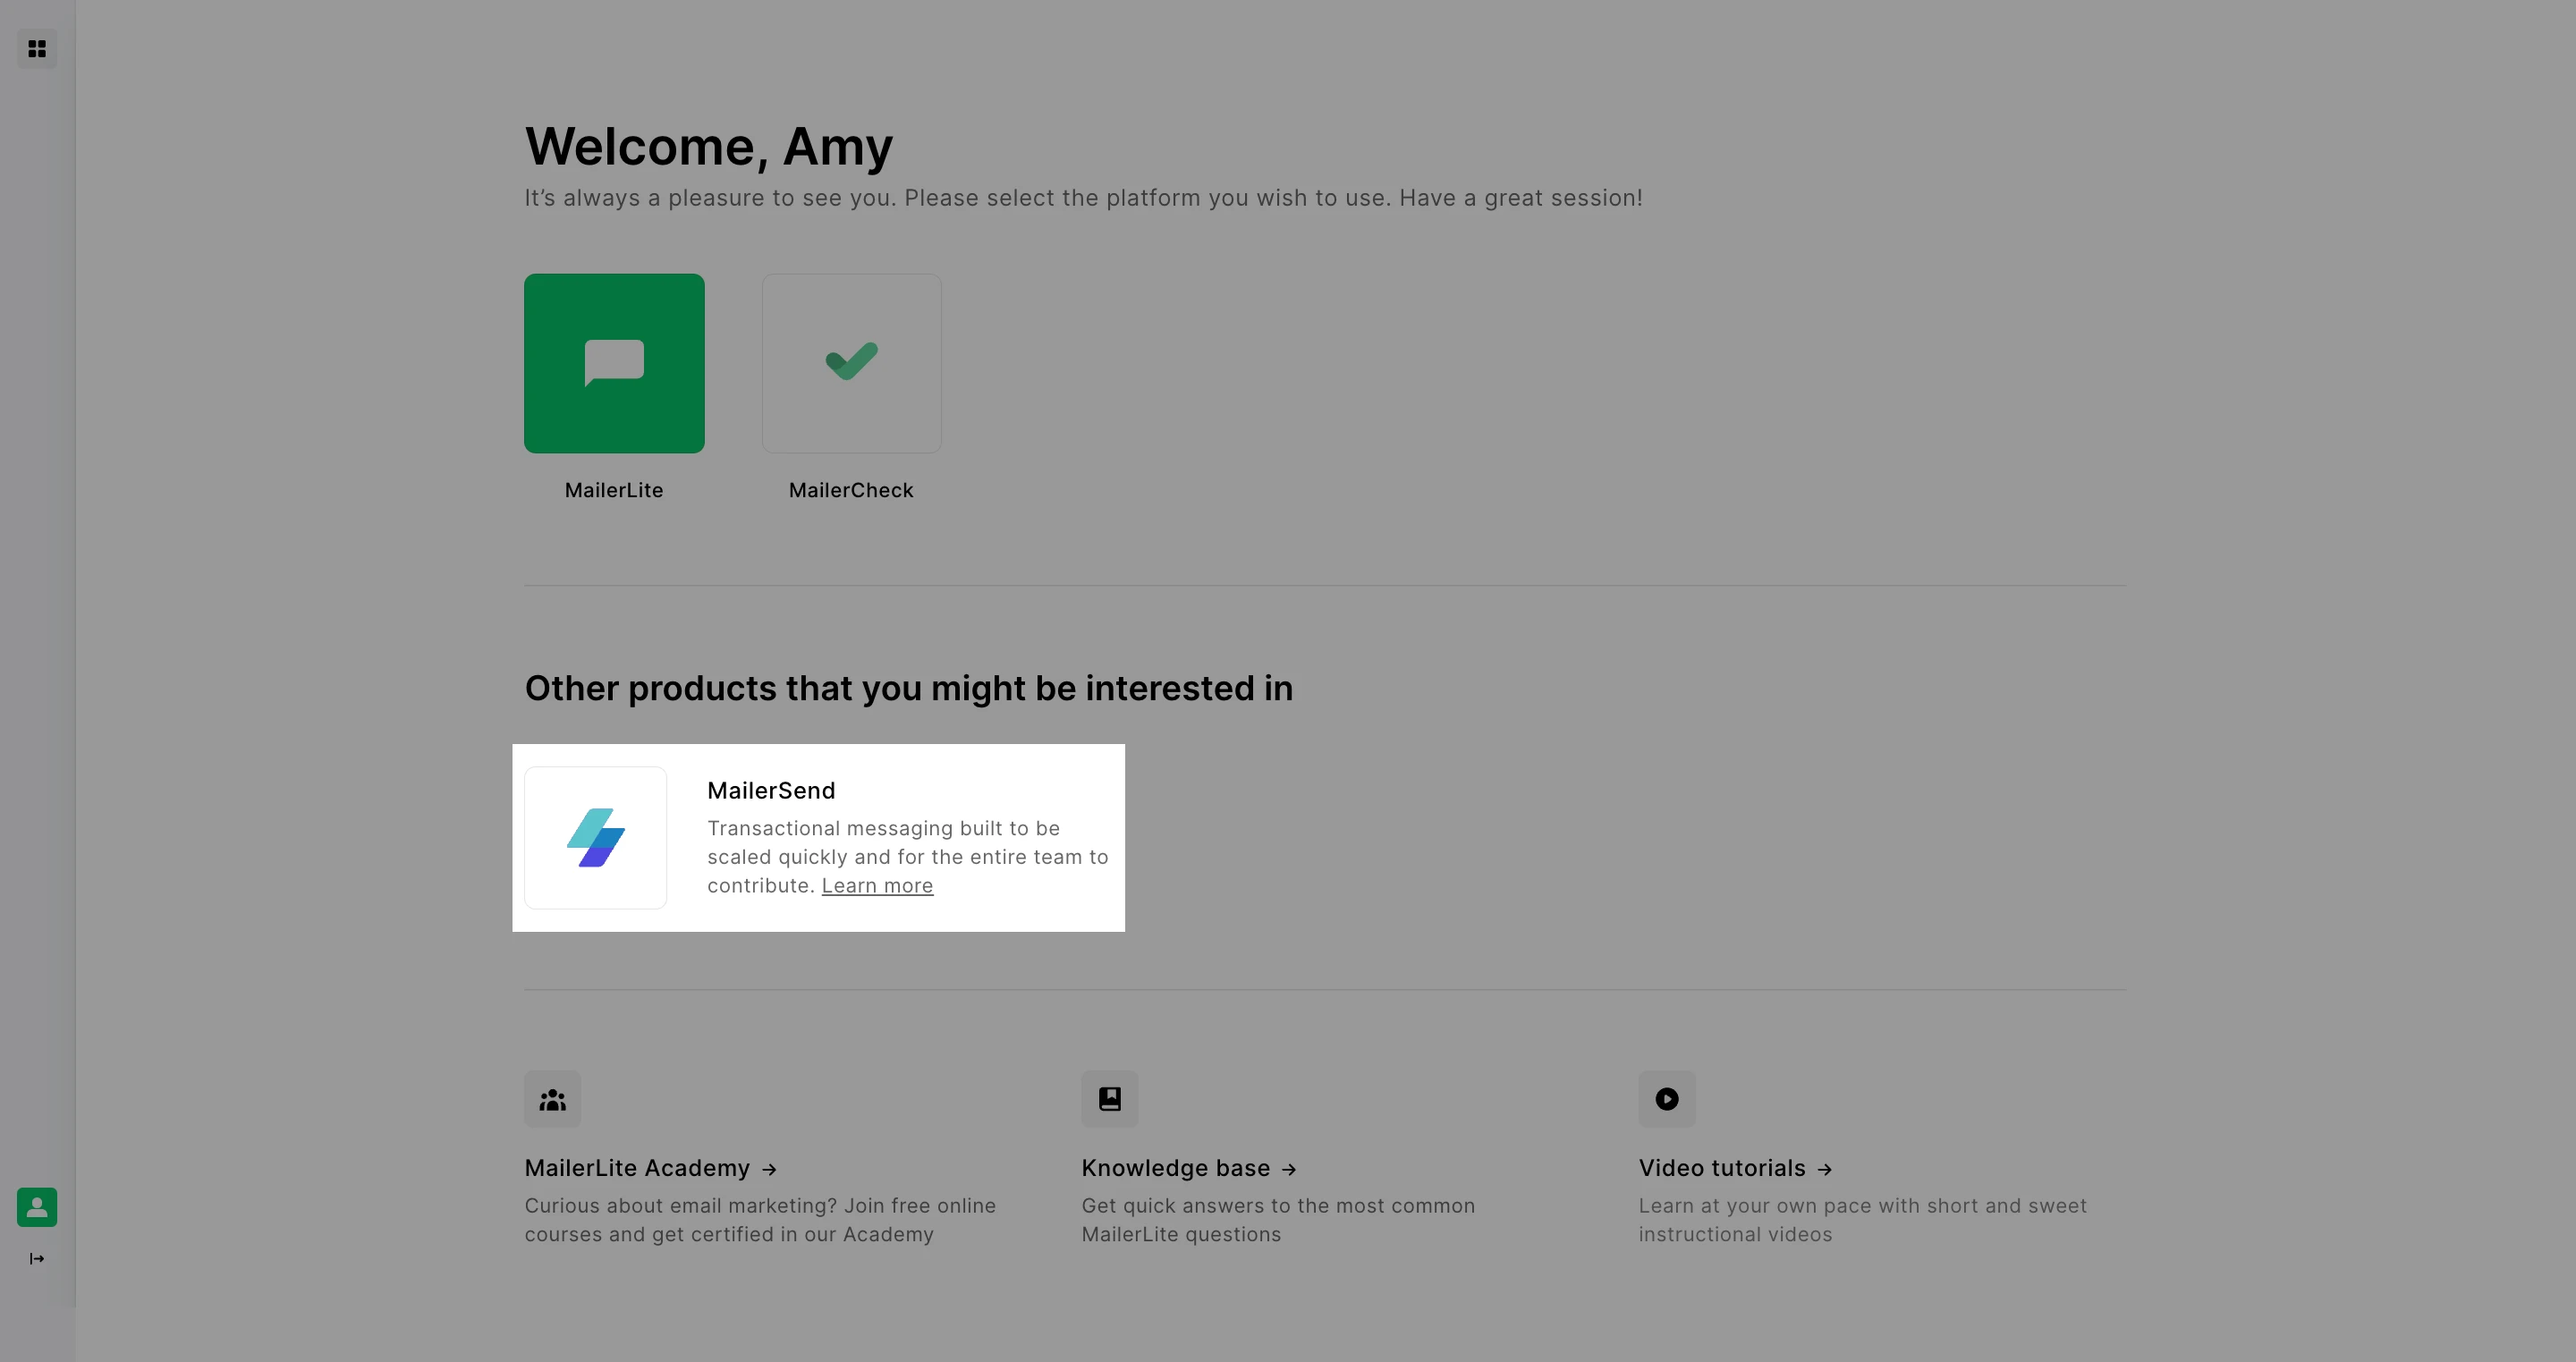The height and width of the screenshot is (1362, 2576).
Task: Click the arrow next to MailerLite Academy
Action: [x=769, y=1169]
